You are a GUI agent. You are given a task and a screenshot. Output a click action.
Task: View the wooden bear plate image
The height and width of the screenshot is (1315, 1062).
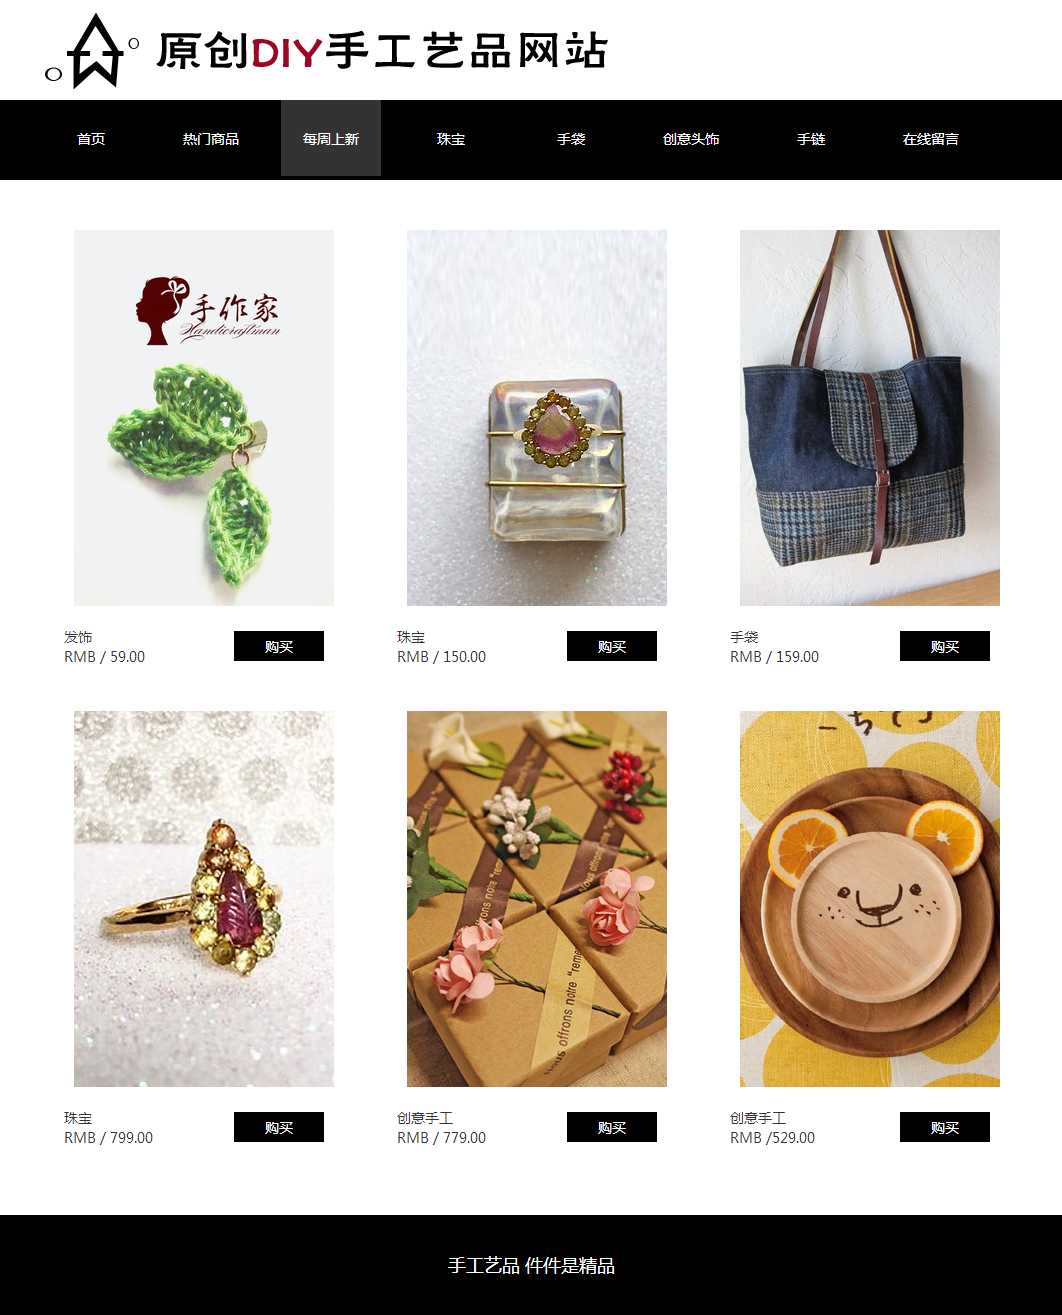tap(870, 899)
